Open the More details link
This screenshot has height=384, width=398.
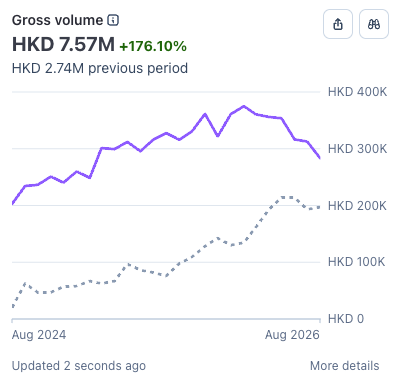coord(344,366)
